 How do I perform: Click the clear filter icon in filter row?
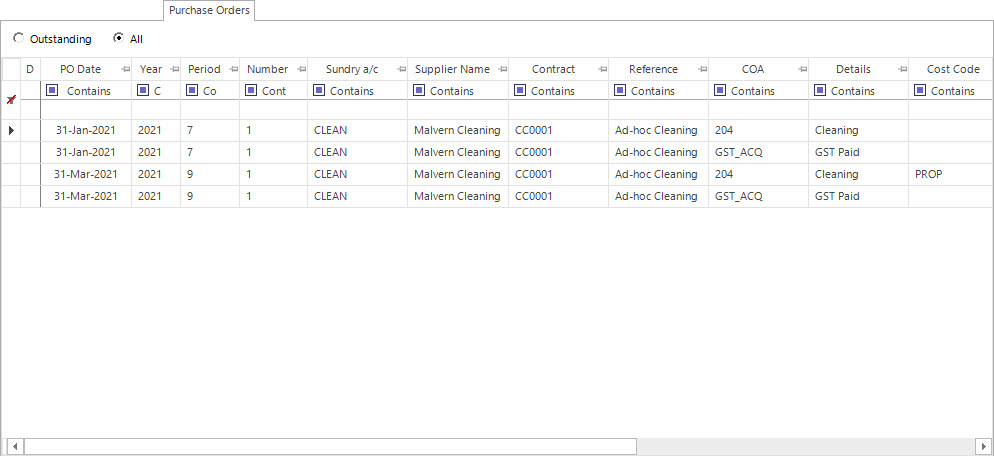pyautogui.click(x=11, y=100)
